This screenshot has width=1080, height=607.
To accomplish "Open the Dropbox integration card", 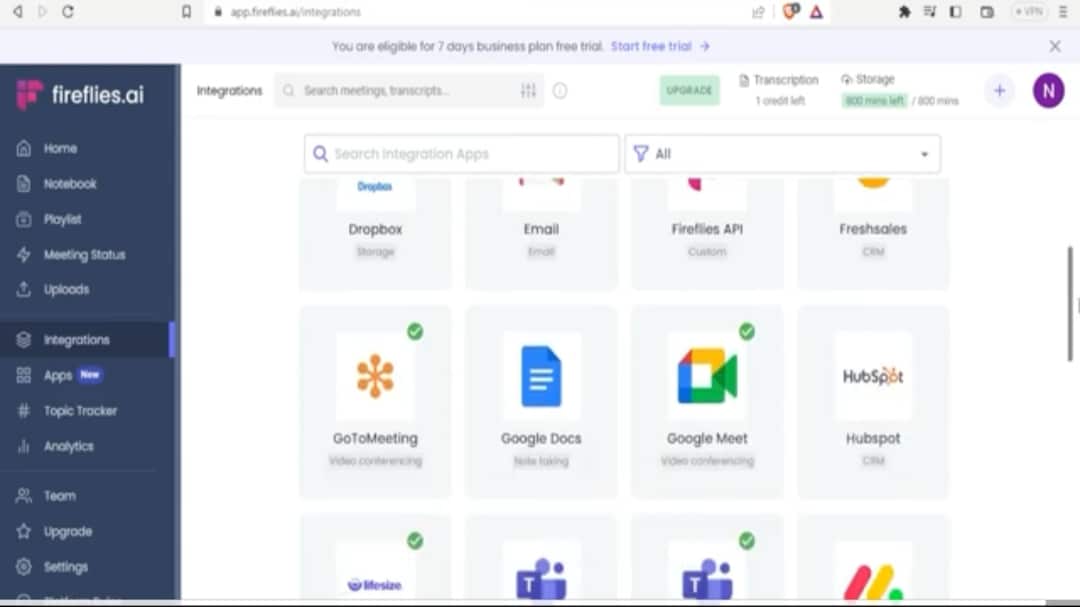I will pyautogui.click(x=375, y=233).
